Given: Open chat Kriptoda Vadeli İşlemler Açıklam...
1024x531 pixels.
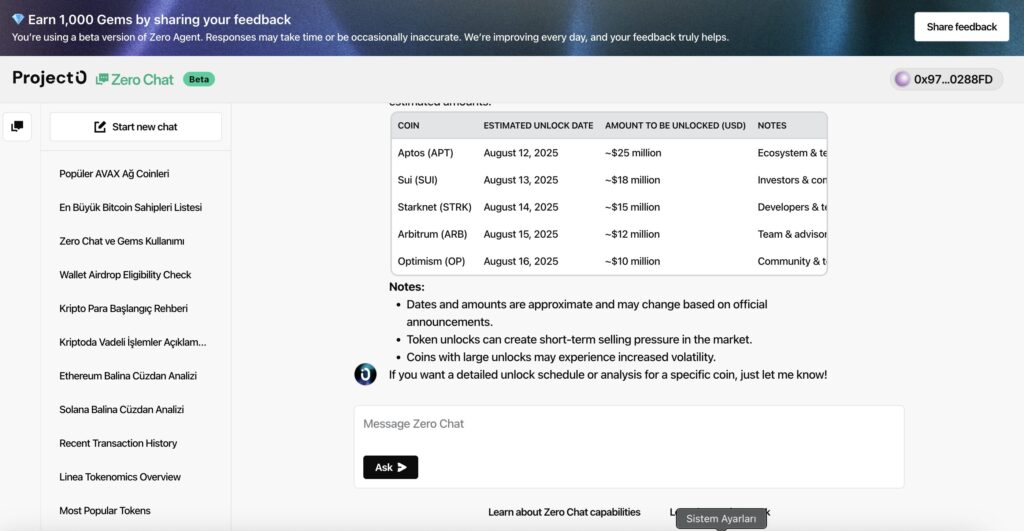Looking at the screenshot, I should pyautogui.click(x=133, y=342).
